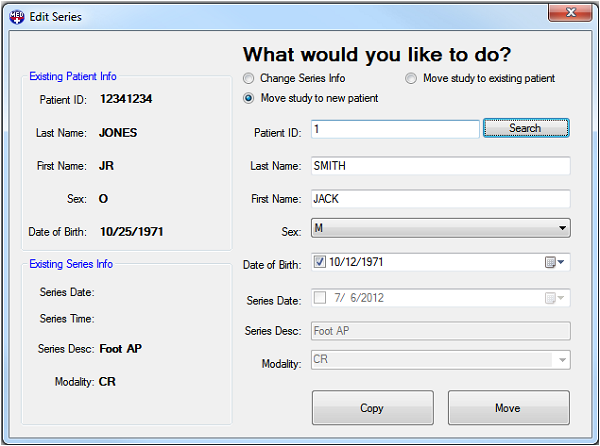The width and height of the screenshot is (600, 446).
Task: Expand the Sex dropdown list
Action: (x=562, y=229)
